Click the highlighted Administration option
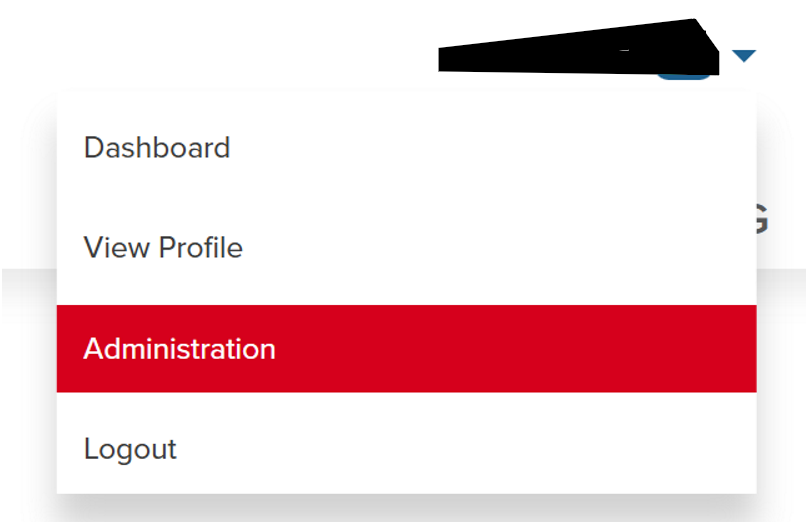Screen dimensions: 806x522 [x=180, y=349]
